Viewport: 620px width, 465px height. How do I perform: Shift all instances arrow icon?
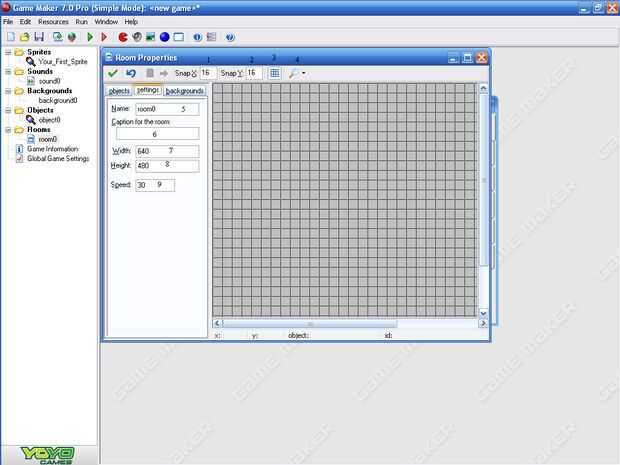[x=164, y=73]
